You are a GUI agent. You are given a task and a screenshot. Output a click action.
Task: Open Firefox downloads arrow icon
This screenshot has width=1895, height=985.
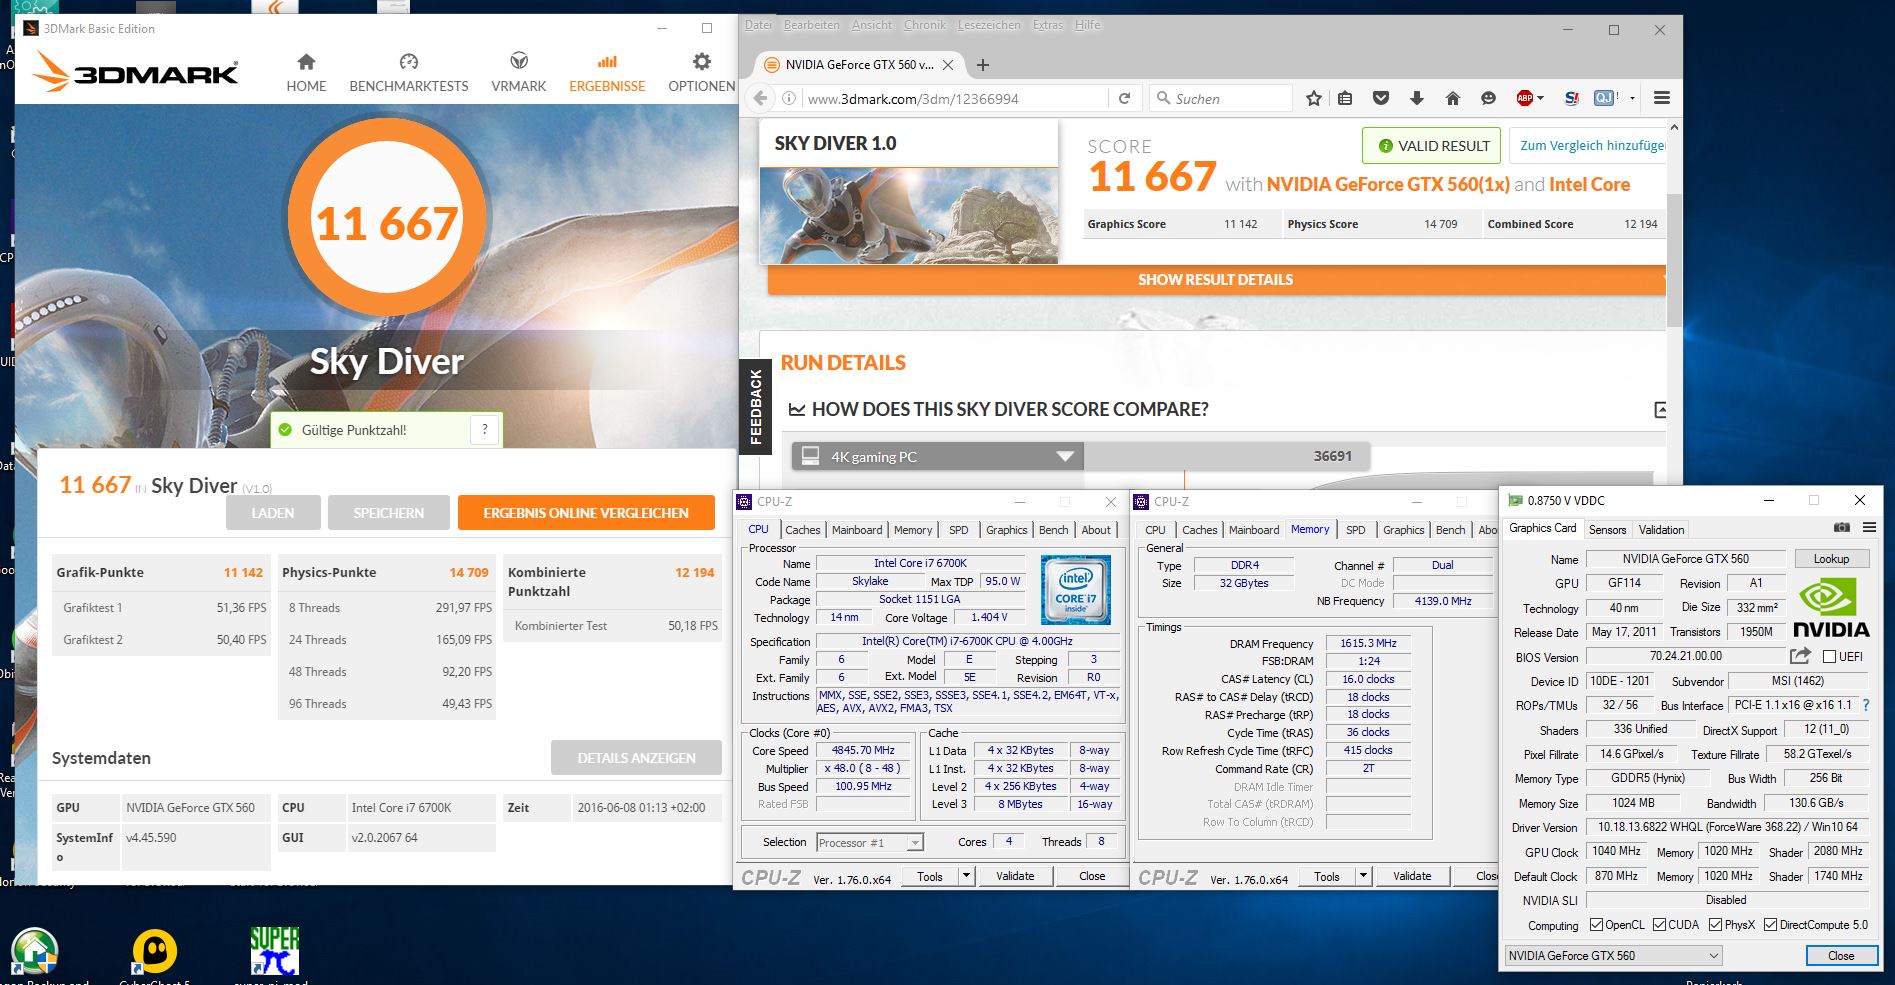tap(1416, 98)
